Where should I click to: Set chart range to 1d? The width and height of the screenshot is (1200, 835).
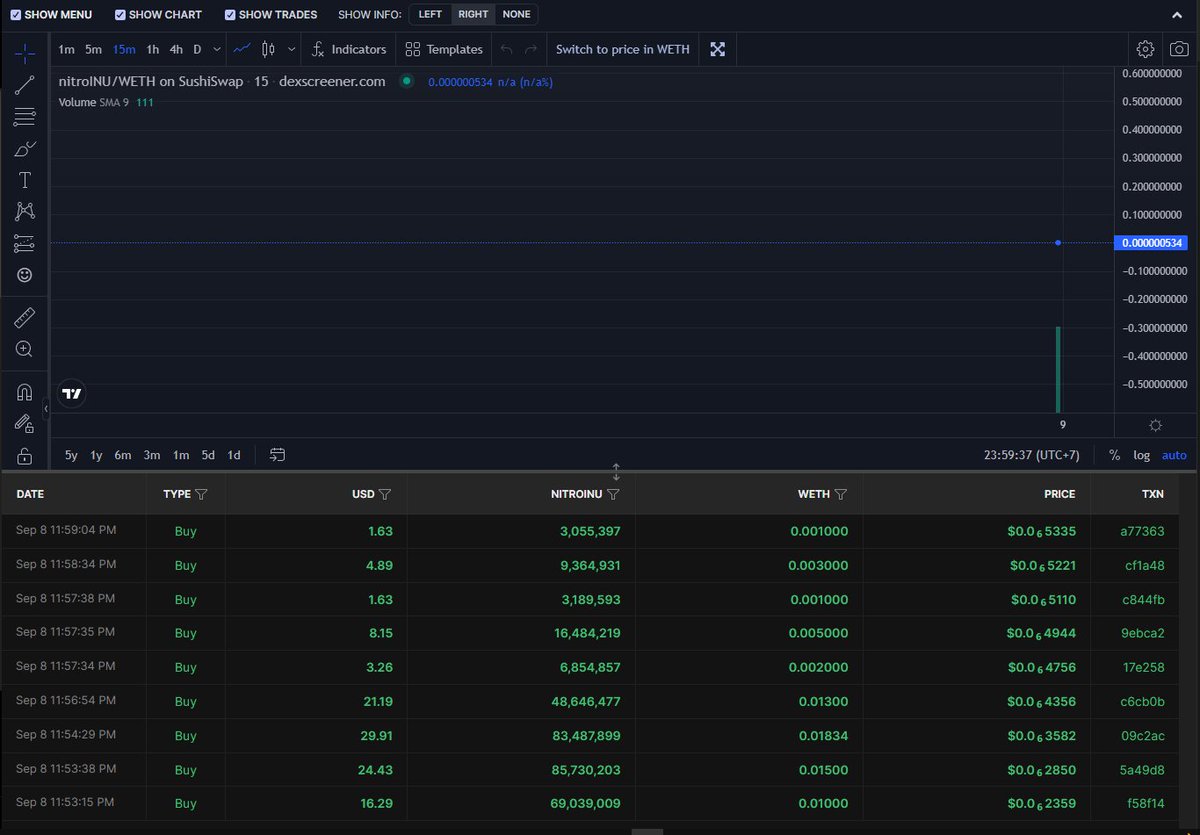coord(233,455)
